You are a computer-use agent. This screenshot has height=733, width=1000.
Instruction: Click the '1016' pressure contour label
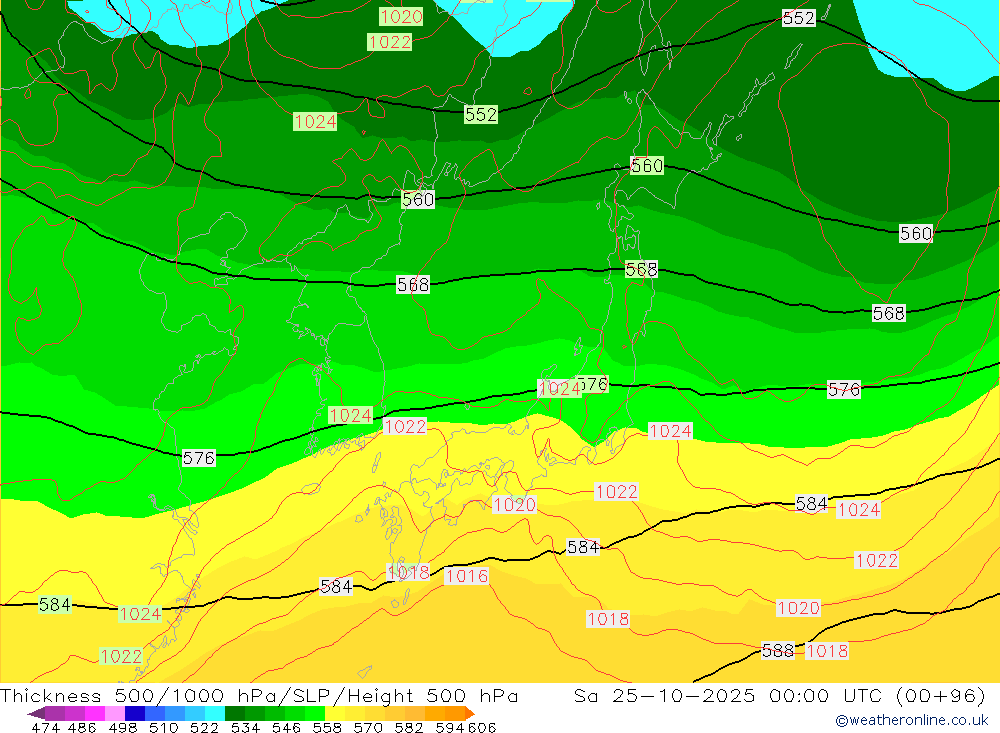[467, 576]
